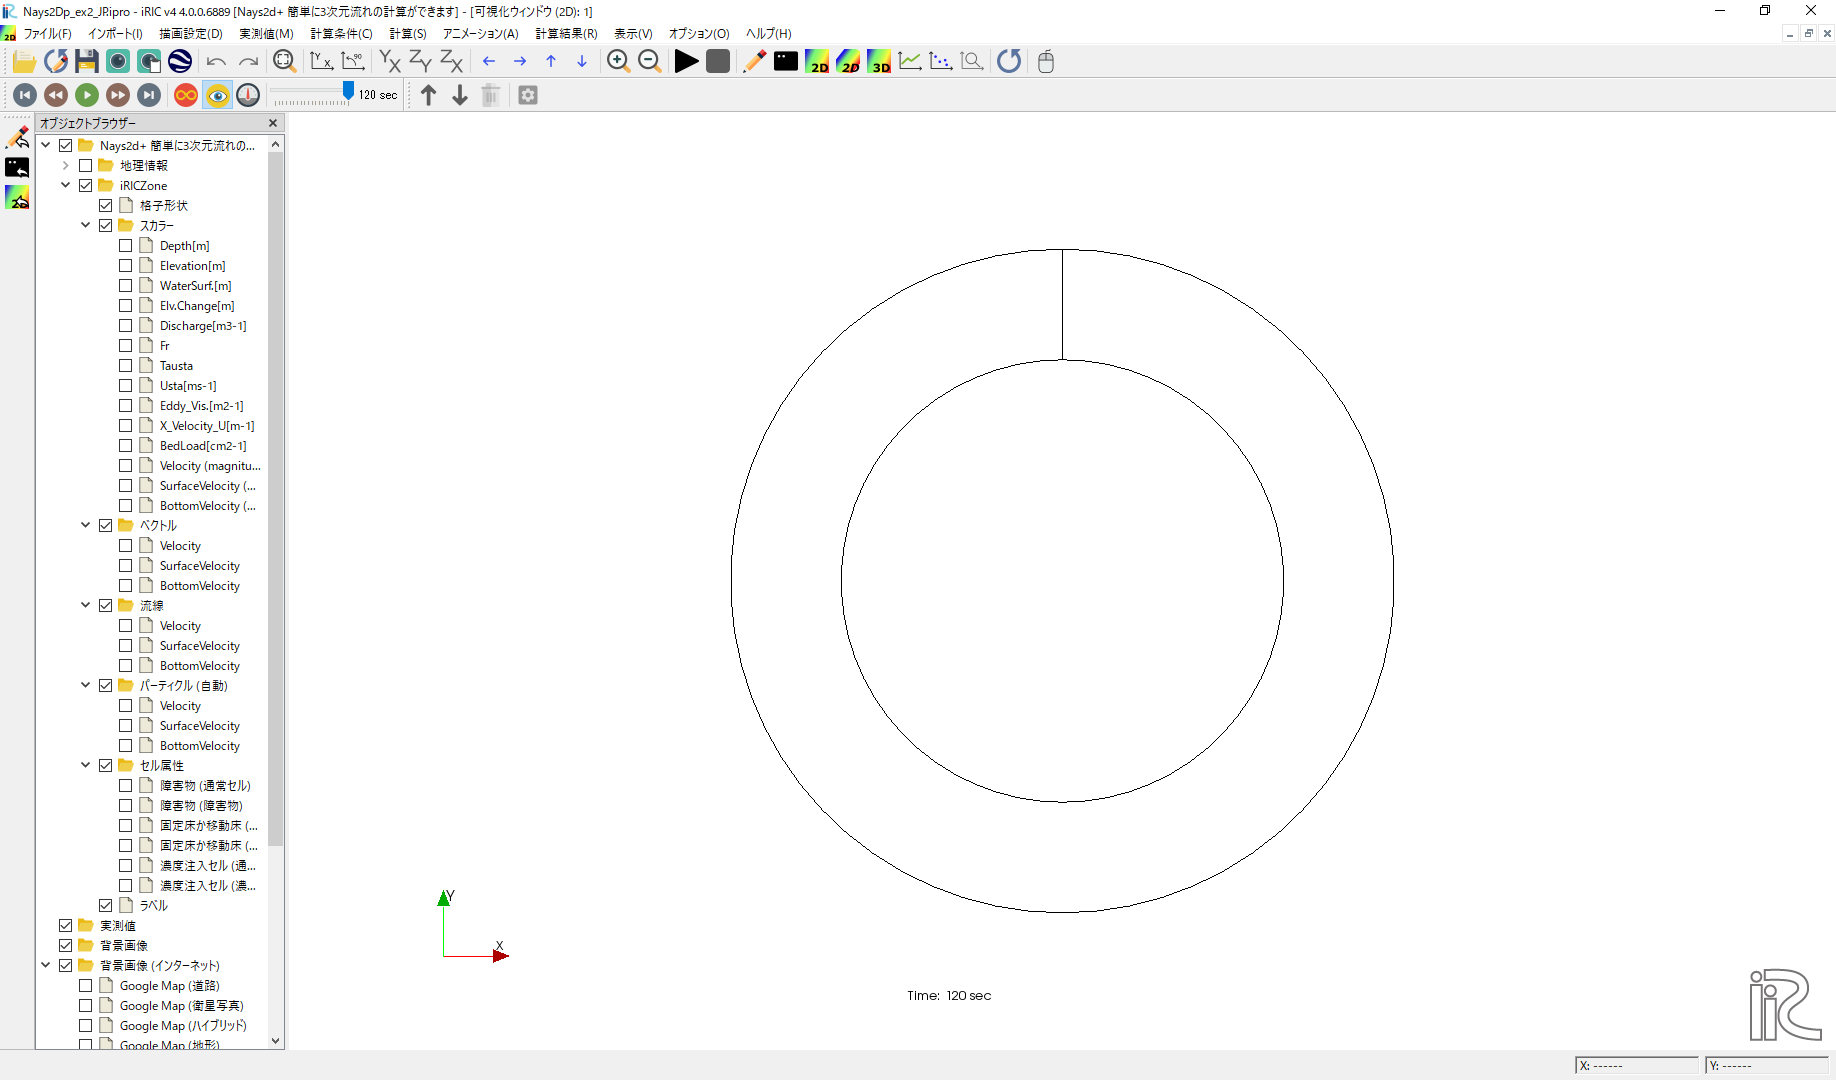
Task: Expand the 地理情報 folder
Action: [x=66, y=166]
